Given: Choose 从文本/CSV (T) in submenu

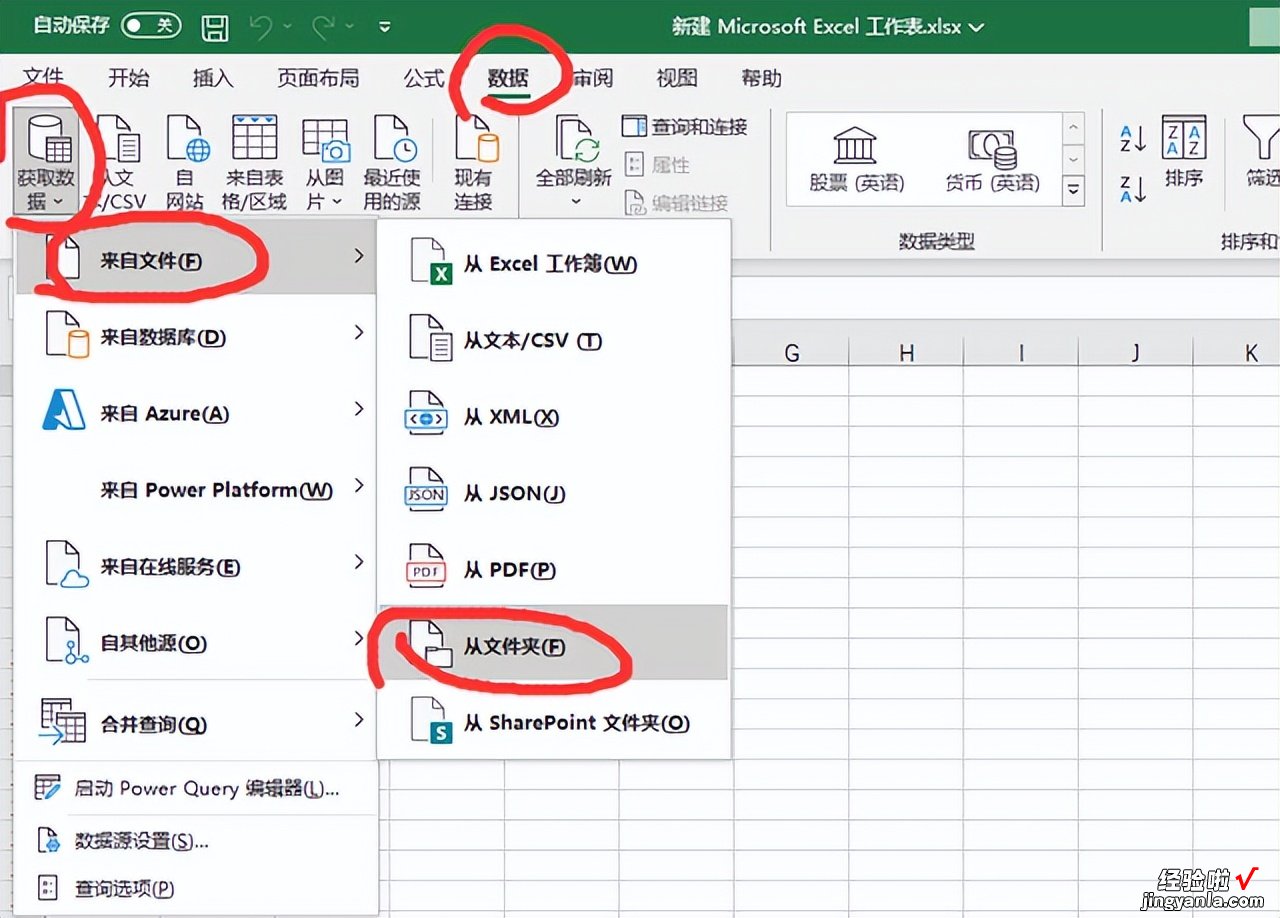Looking at the screenshot, I should 553,340.
